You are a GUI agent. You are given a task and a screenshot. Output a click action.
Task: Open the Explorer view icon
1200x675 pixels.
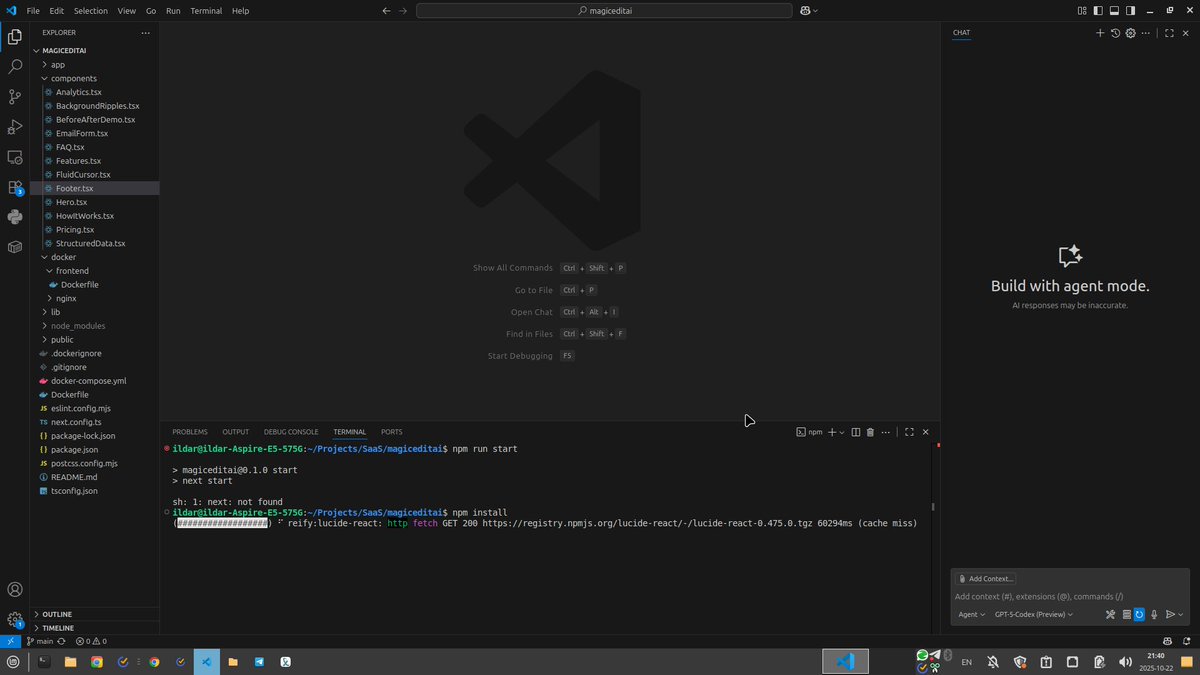(14, 37)
